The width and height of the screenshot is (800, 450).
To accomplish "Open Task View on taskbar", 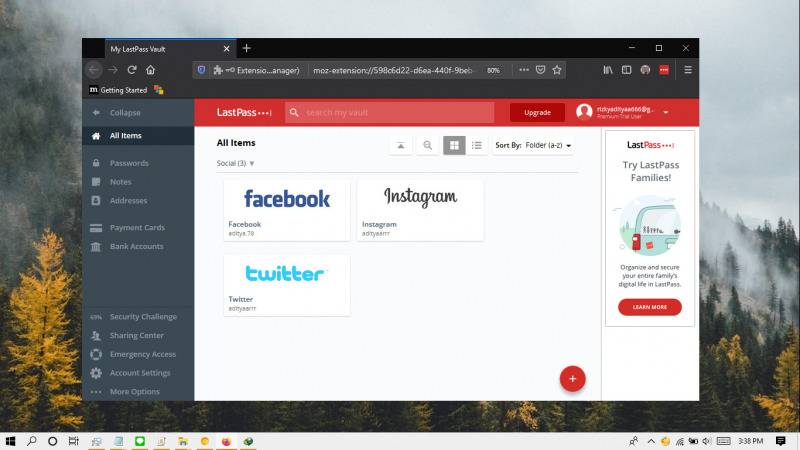I will click(x=73, y=441).
